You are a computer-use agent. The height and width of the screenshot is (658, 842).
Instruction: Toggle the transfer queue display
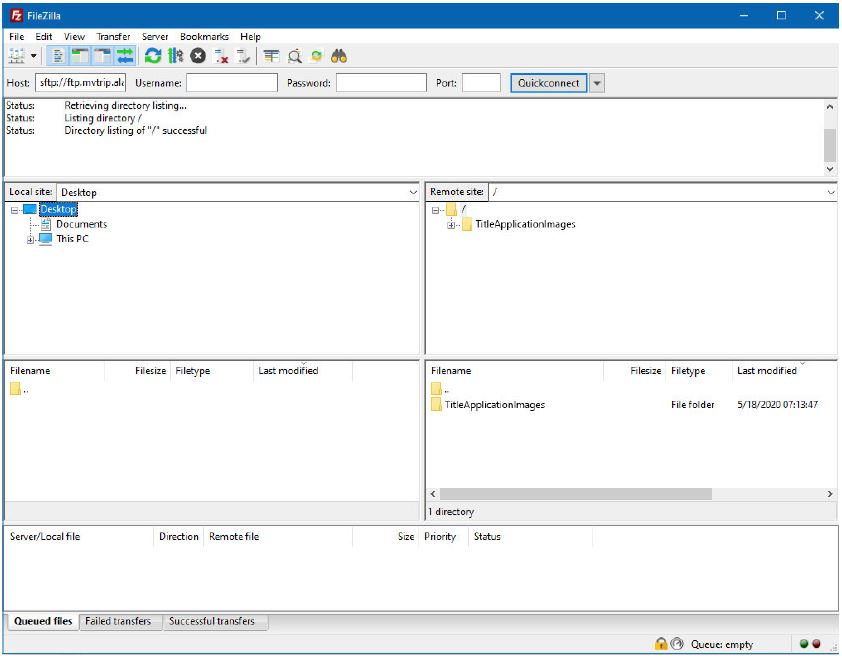(125, 56)
